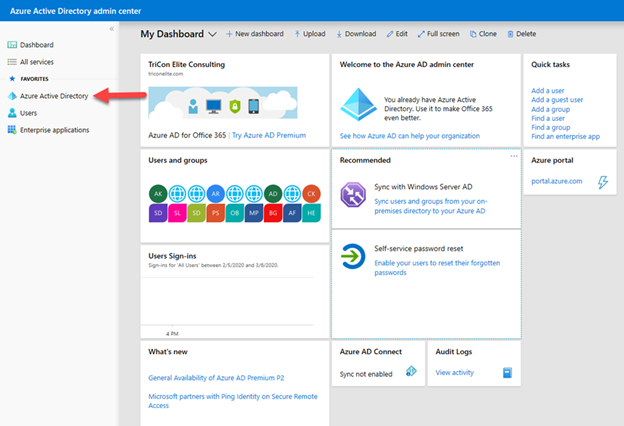Select the PS group tile
Image resolution: width=624 pixels, height=426 pixels.
click(215, 213)
